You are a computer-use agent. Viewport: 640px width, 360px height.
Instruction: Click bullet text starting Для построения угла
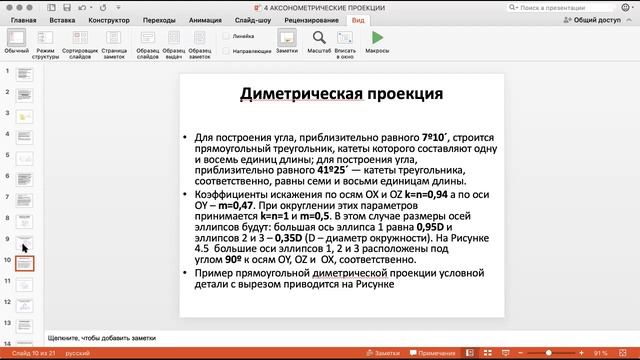[346, 159]
